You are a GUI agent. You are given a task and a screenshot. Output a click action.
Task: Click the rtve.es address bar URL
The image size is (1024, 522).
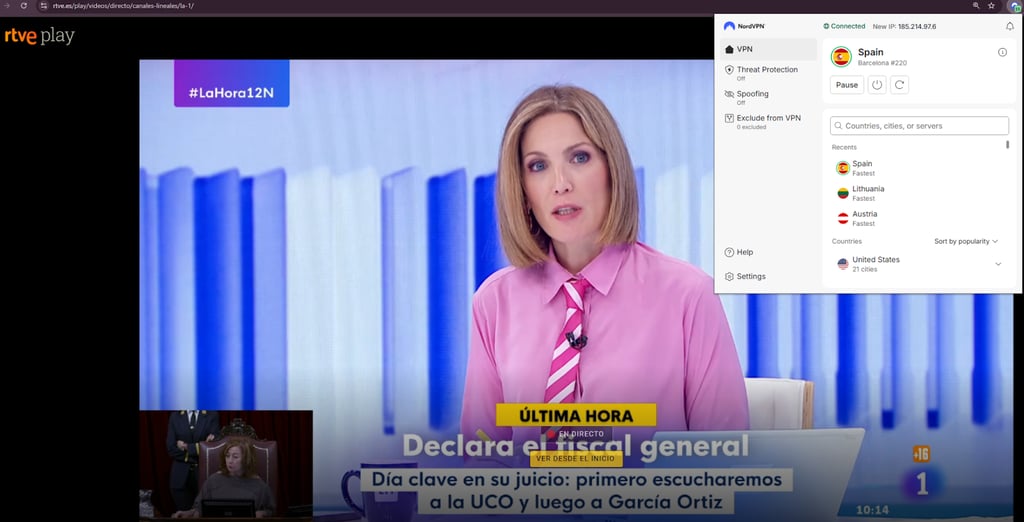pos(123,5)
